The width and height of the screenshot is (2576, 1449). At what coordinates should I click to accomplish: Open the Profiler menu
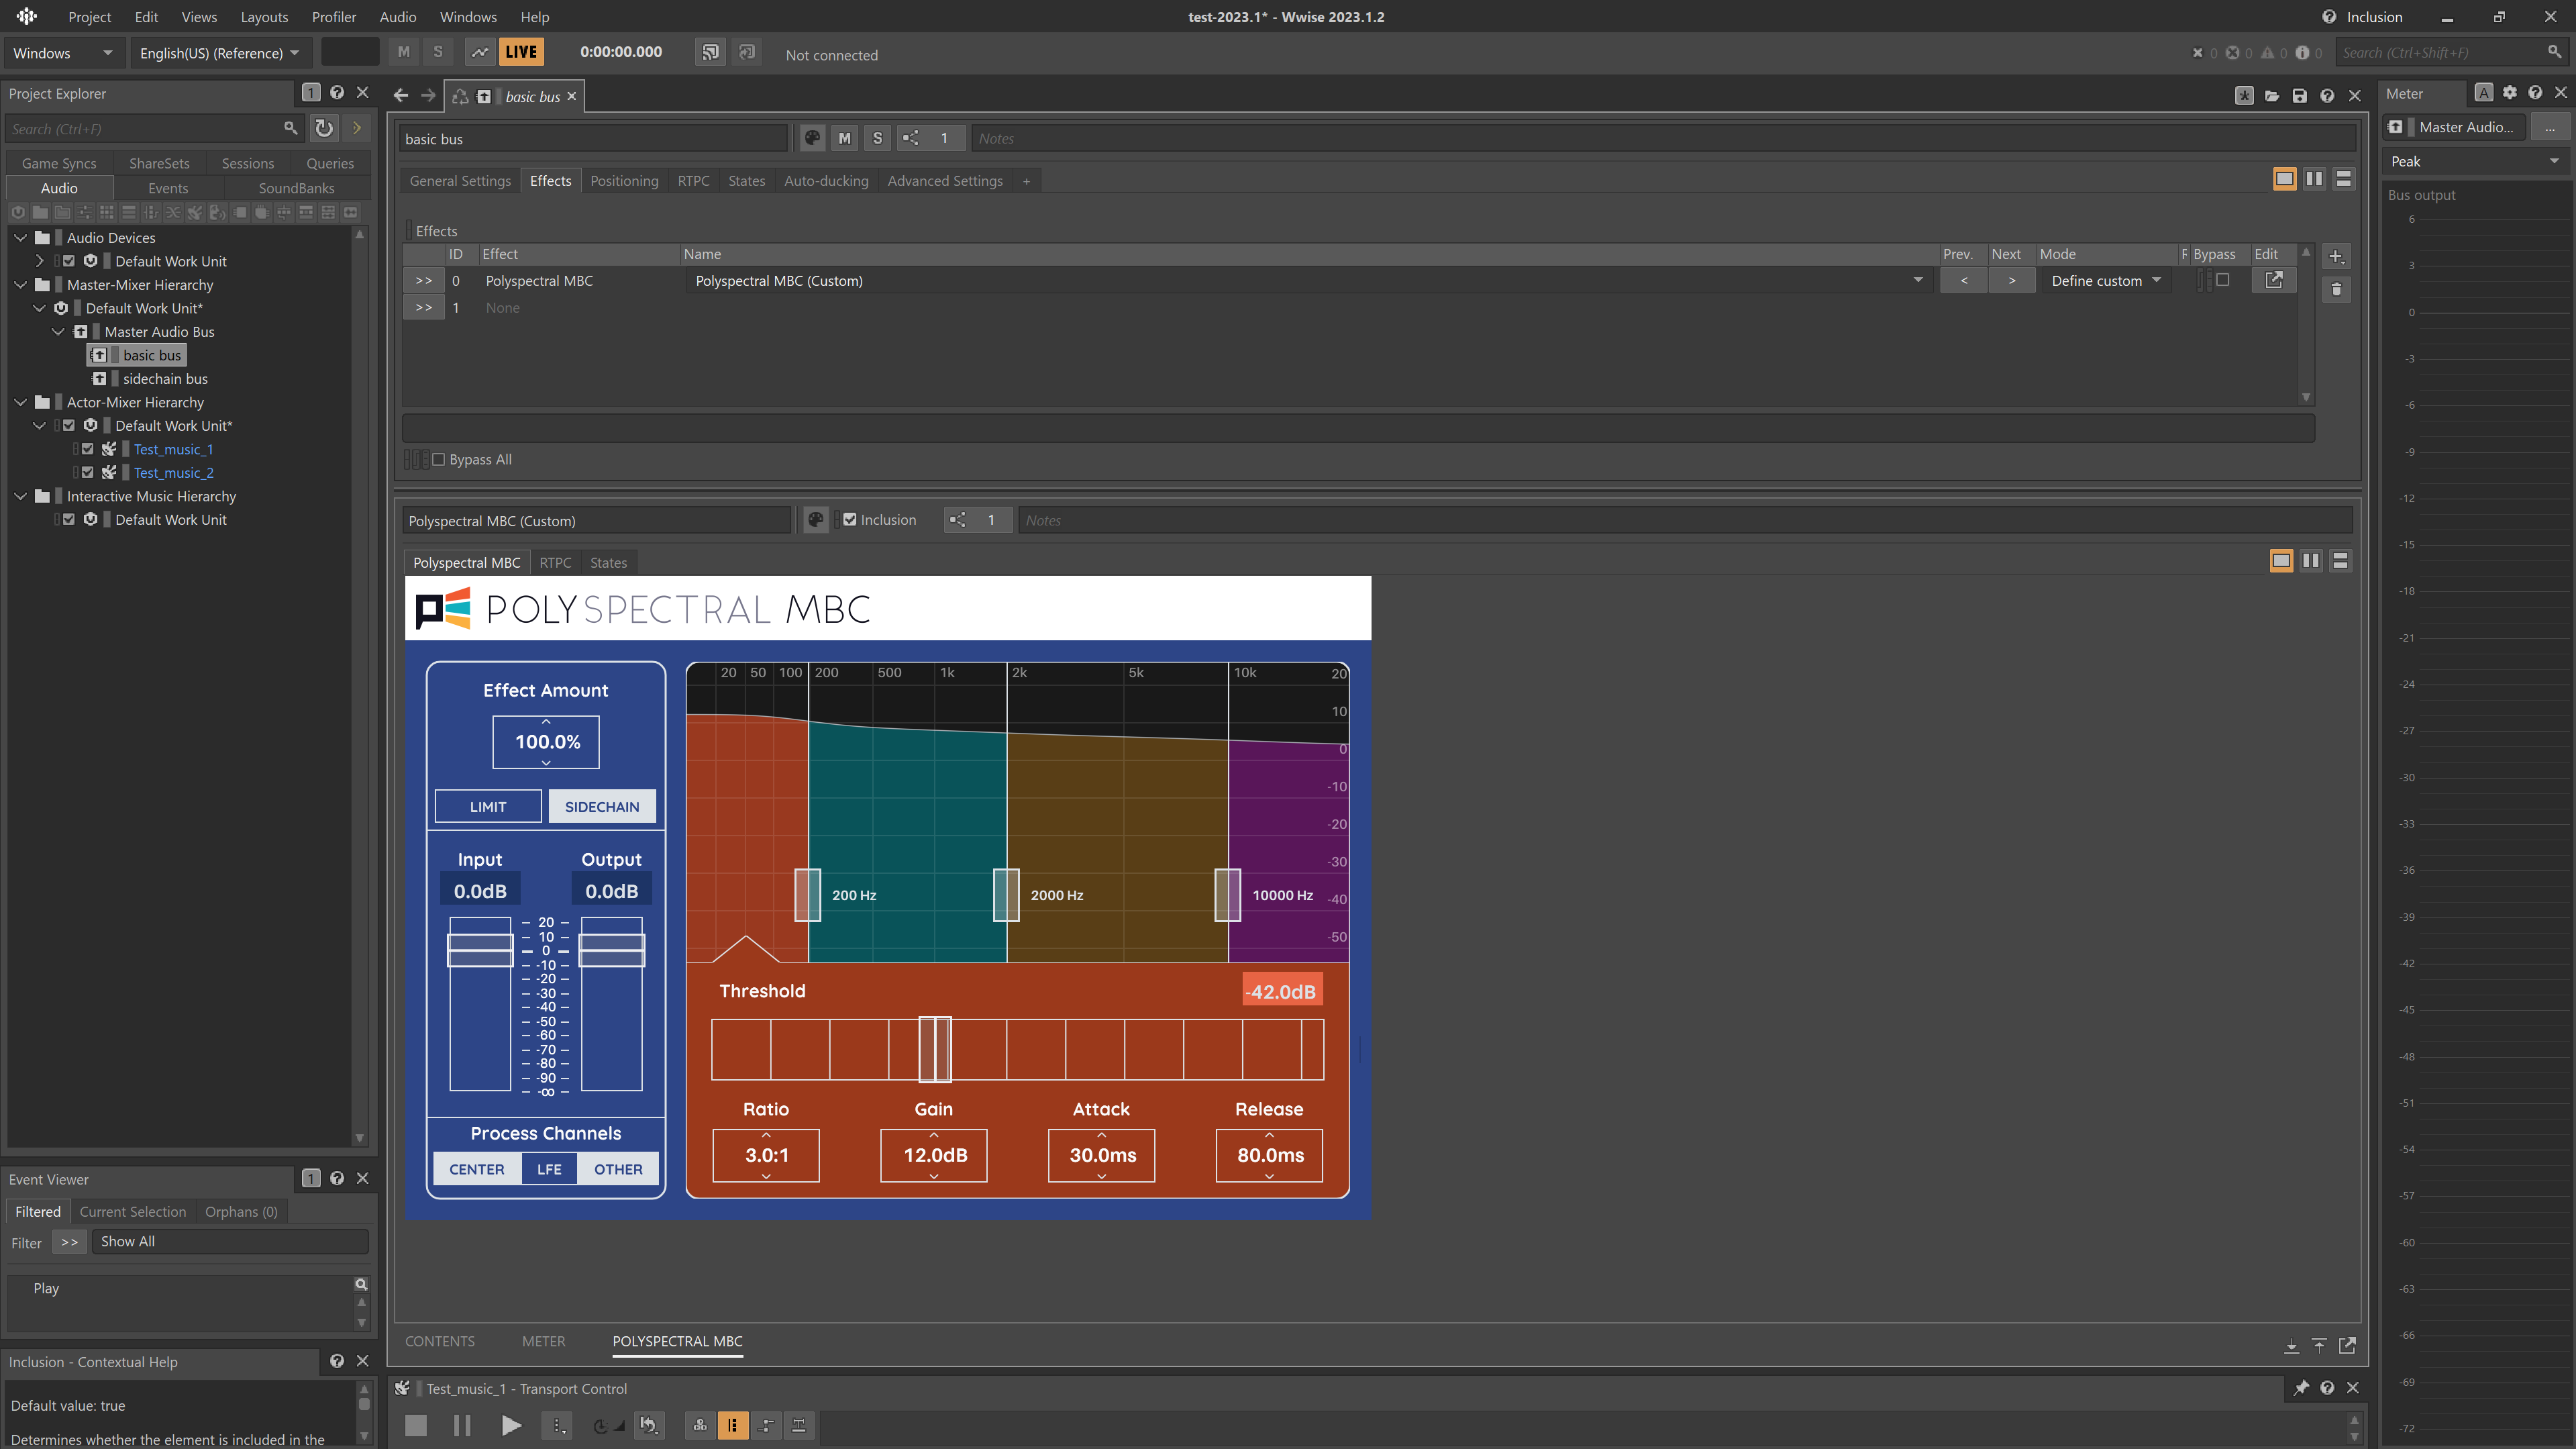point(334,16)
